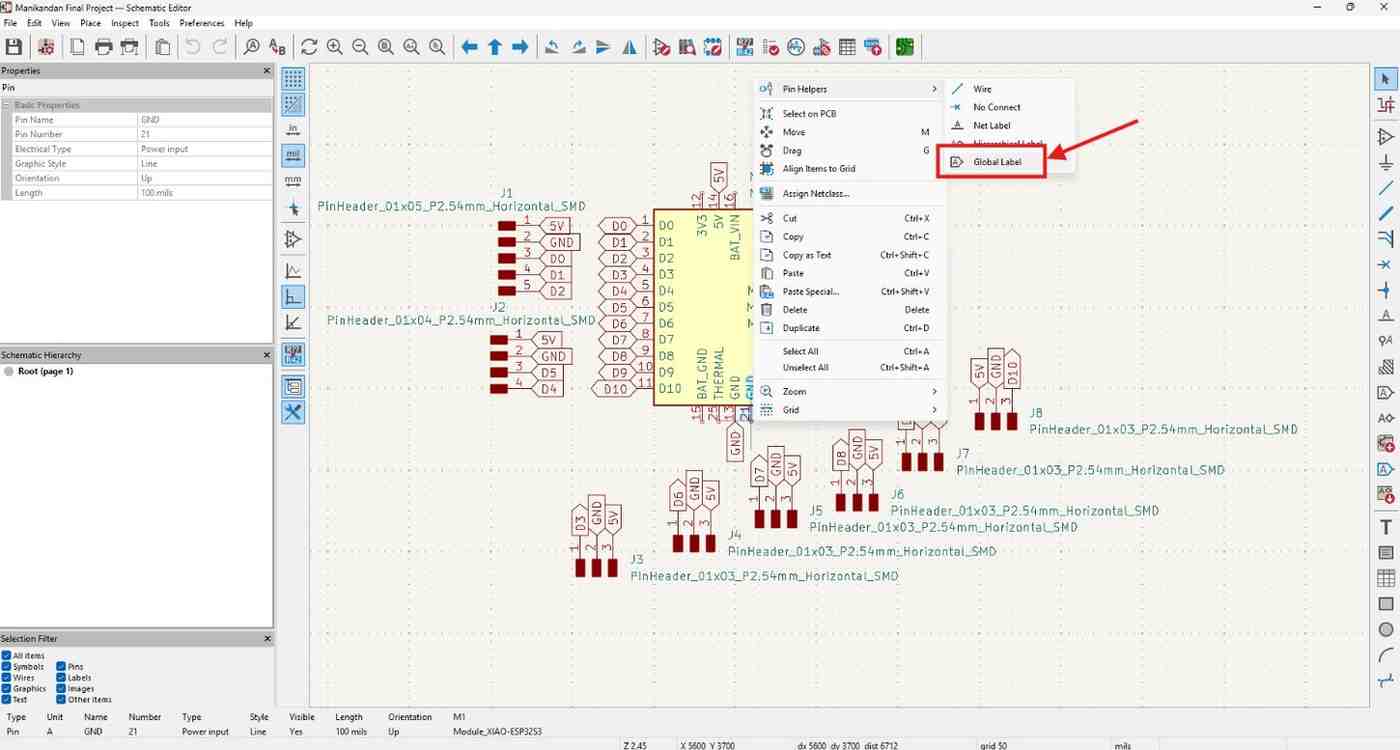
Task: Open the Graphic Style value Line
Action: (204, 163)
